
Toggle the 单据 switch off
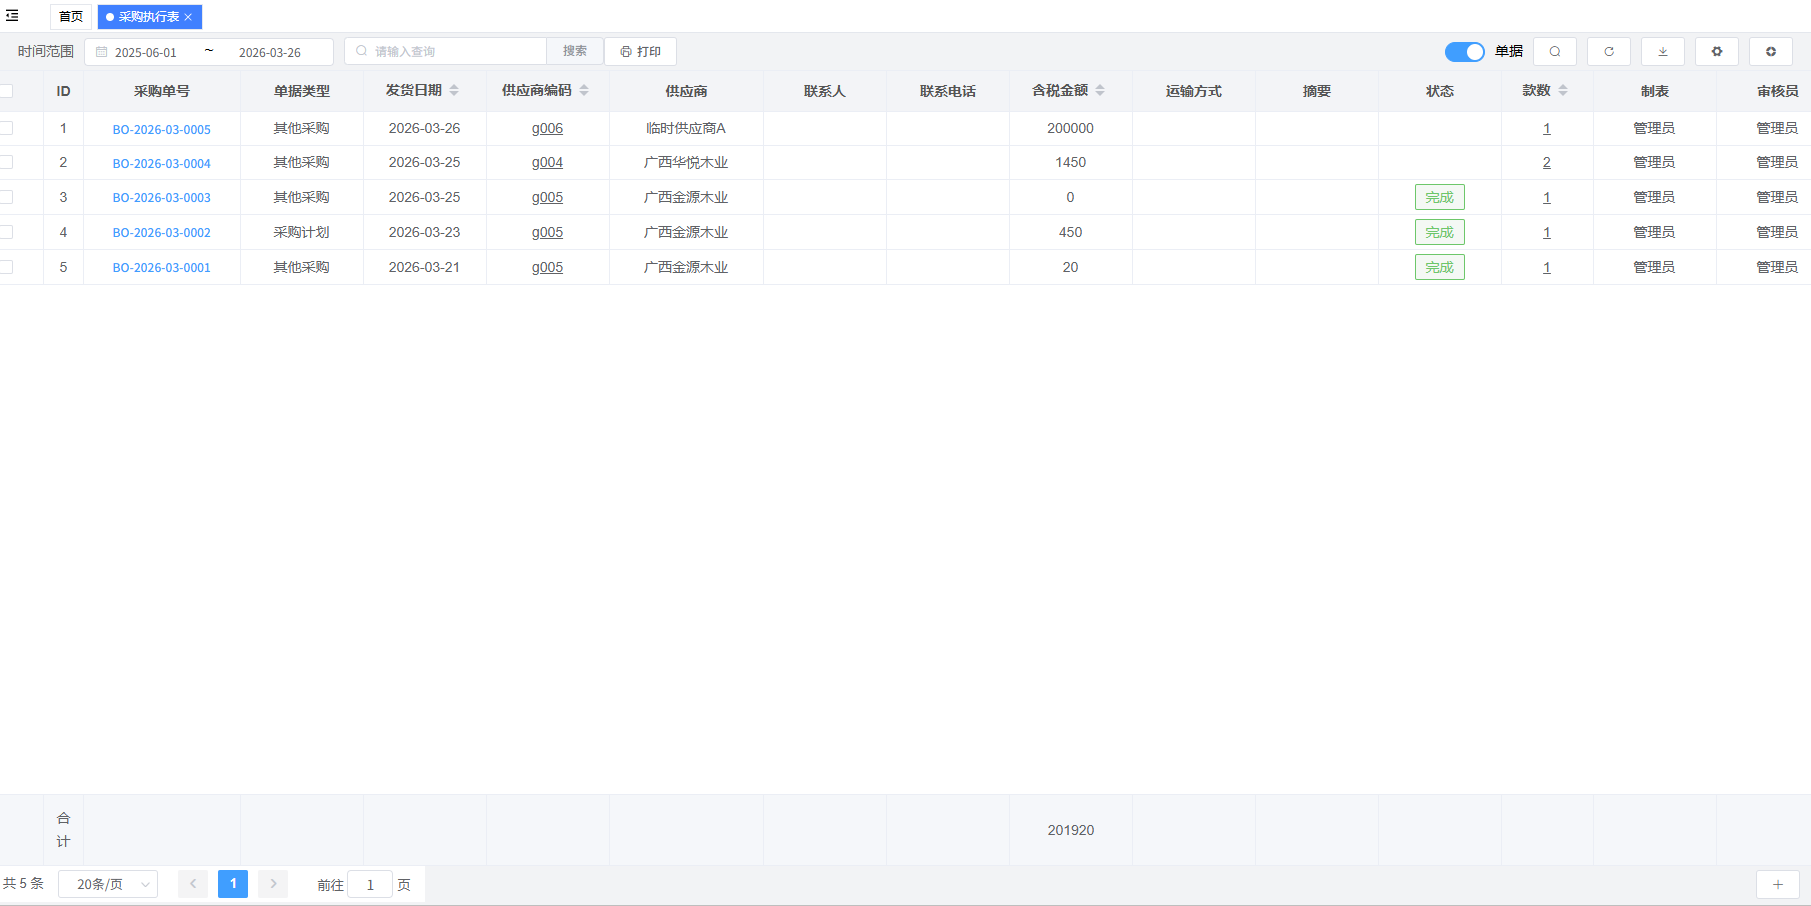(1464, 52)
